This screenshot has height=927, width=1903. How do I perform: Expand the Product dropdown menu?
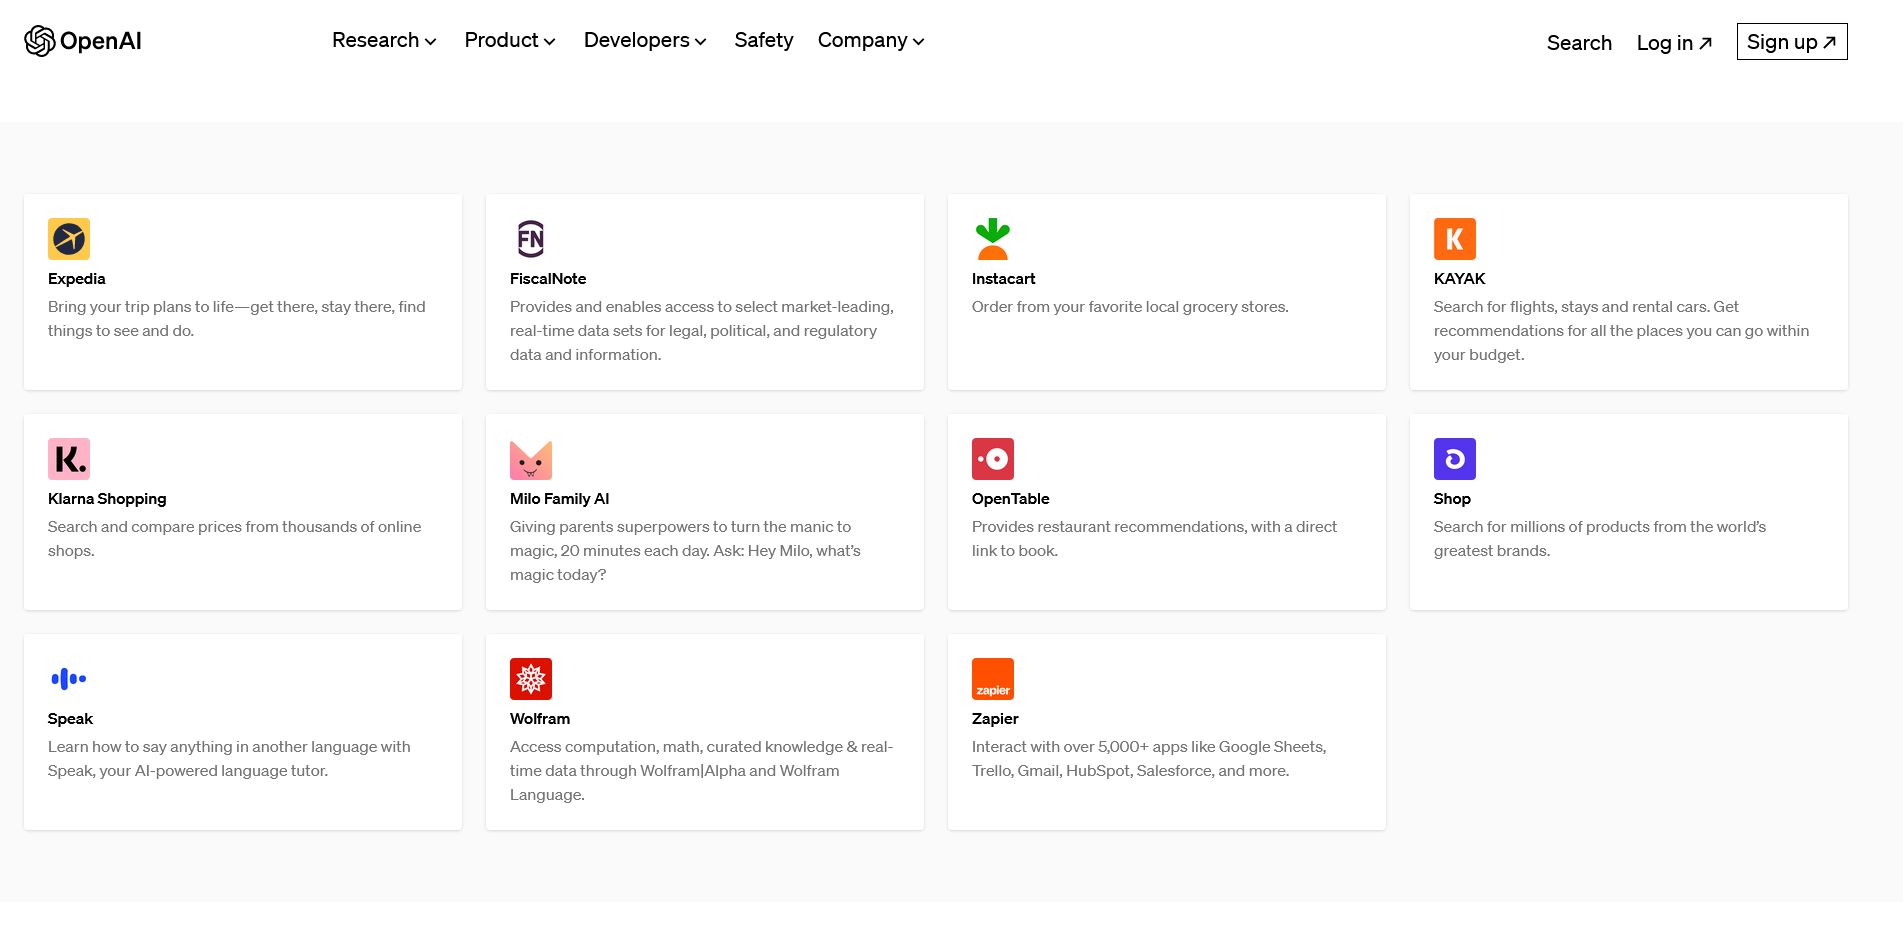[x=510, y=41]
